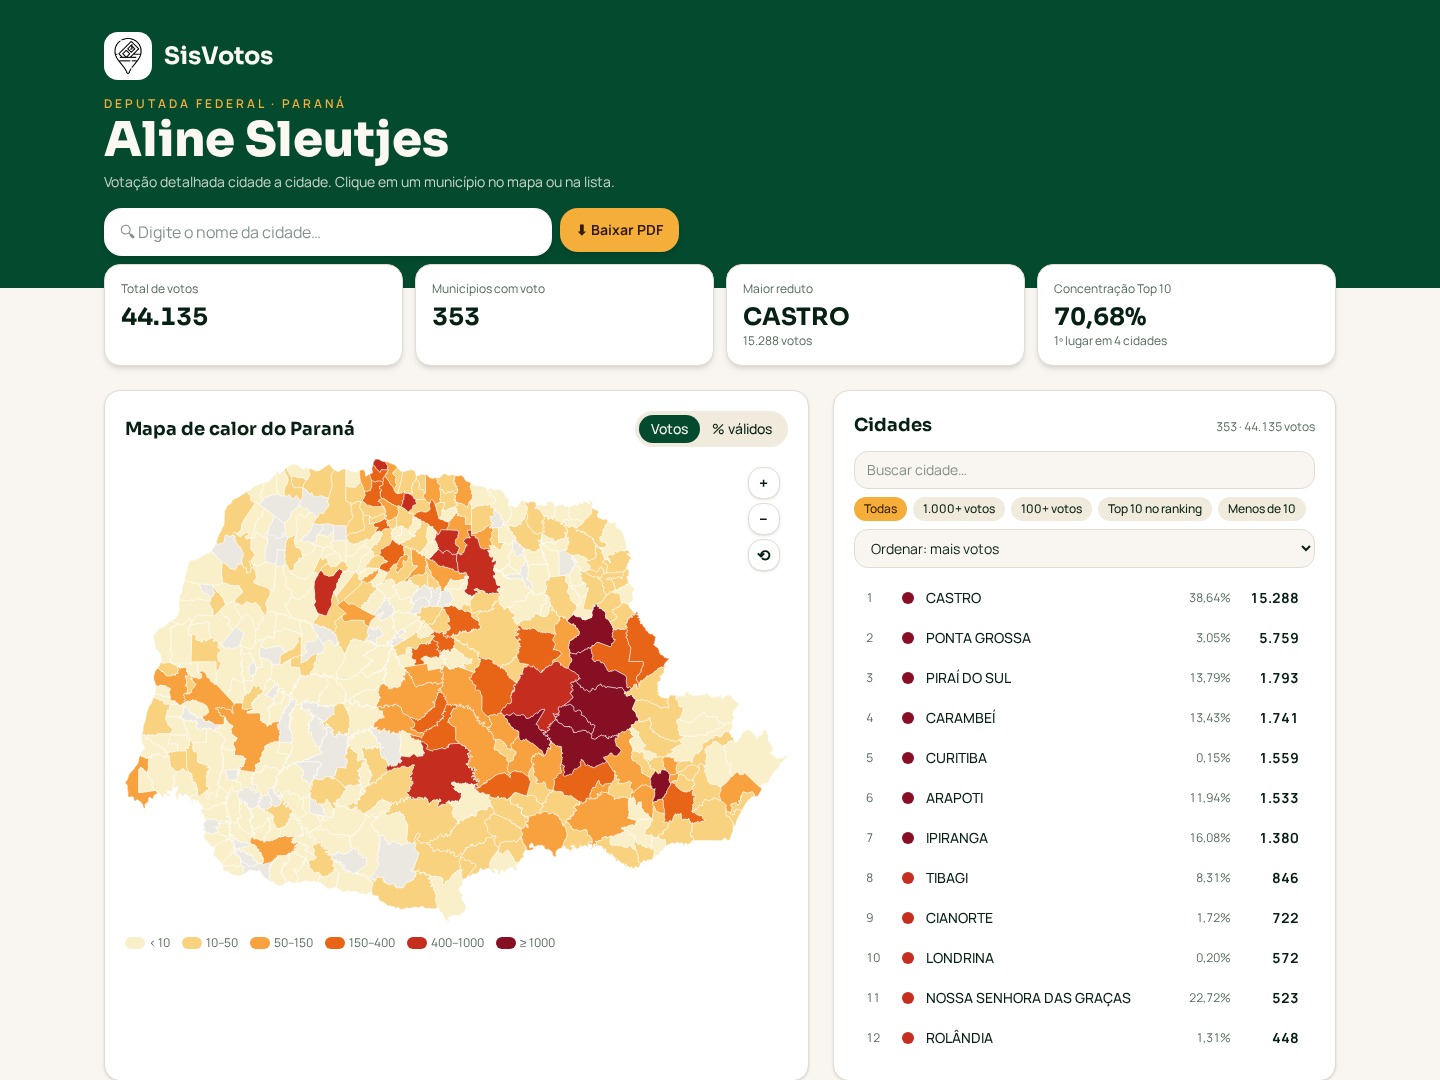Screen dimensions: 1440x1080
Task: Switch heat map to % válidos mode
Action: coord(742,429)
